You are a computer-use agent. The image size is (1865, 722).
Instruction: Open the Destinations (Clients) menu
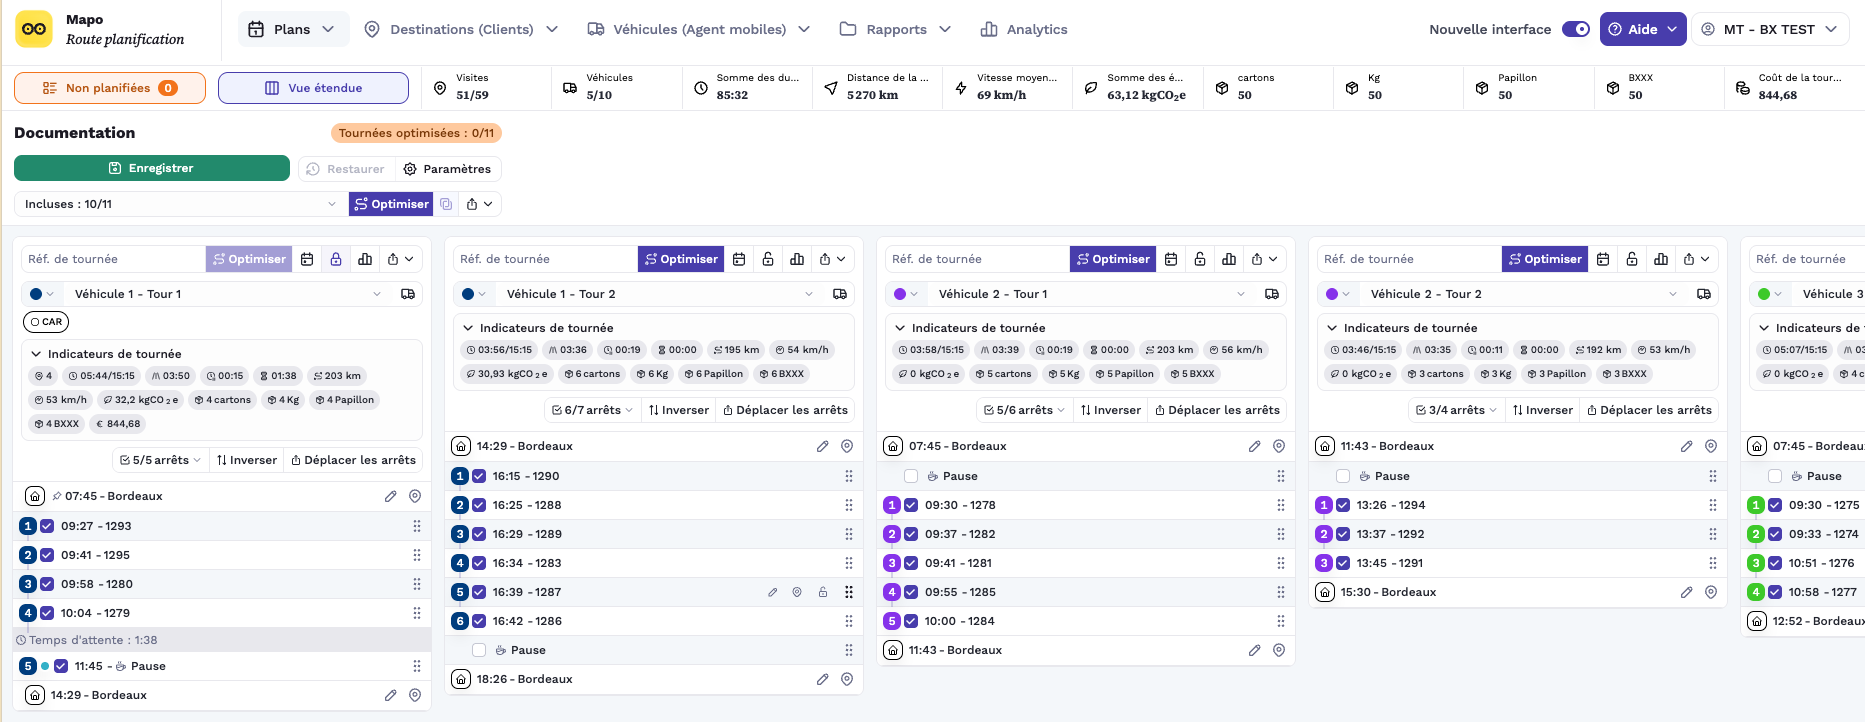click(x=461, y=29)
